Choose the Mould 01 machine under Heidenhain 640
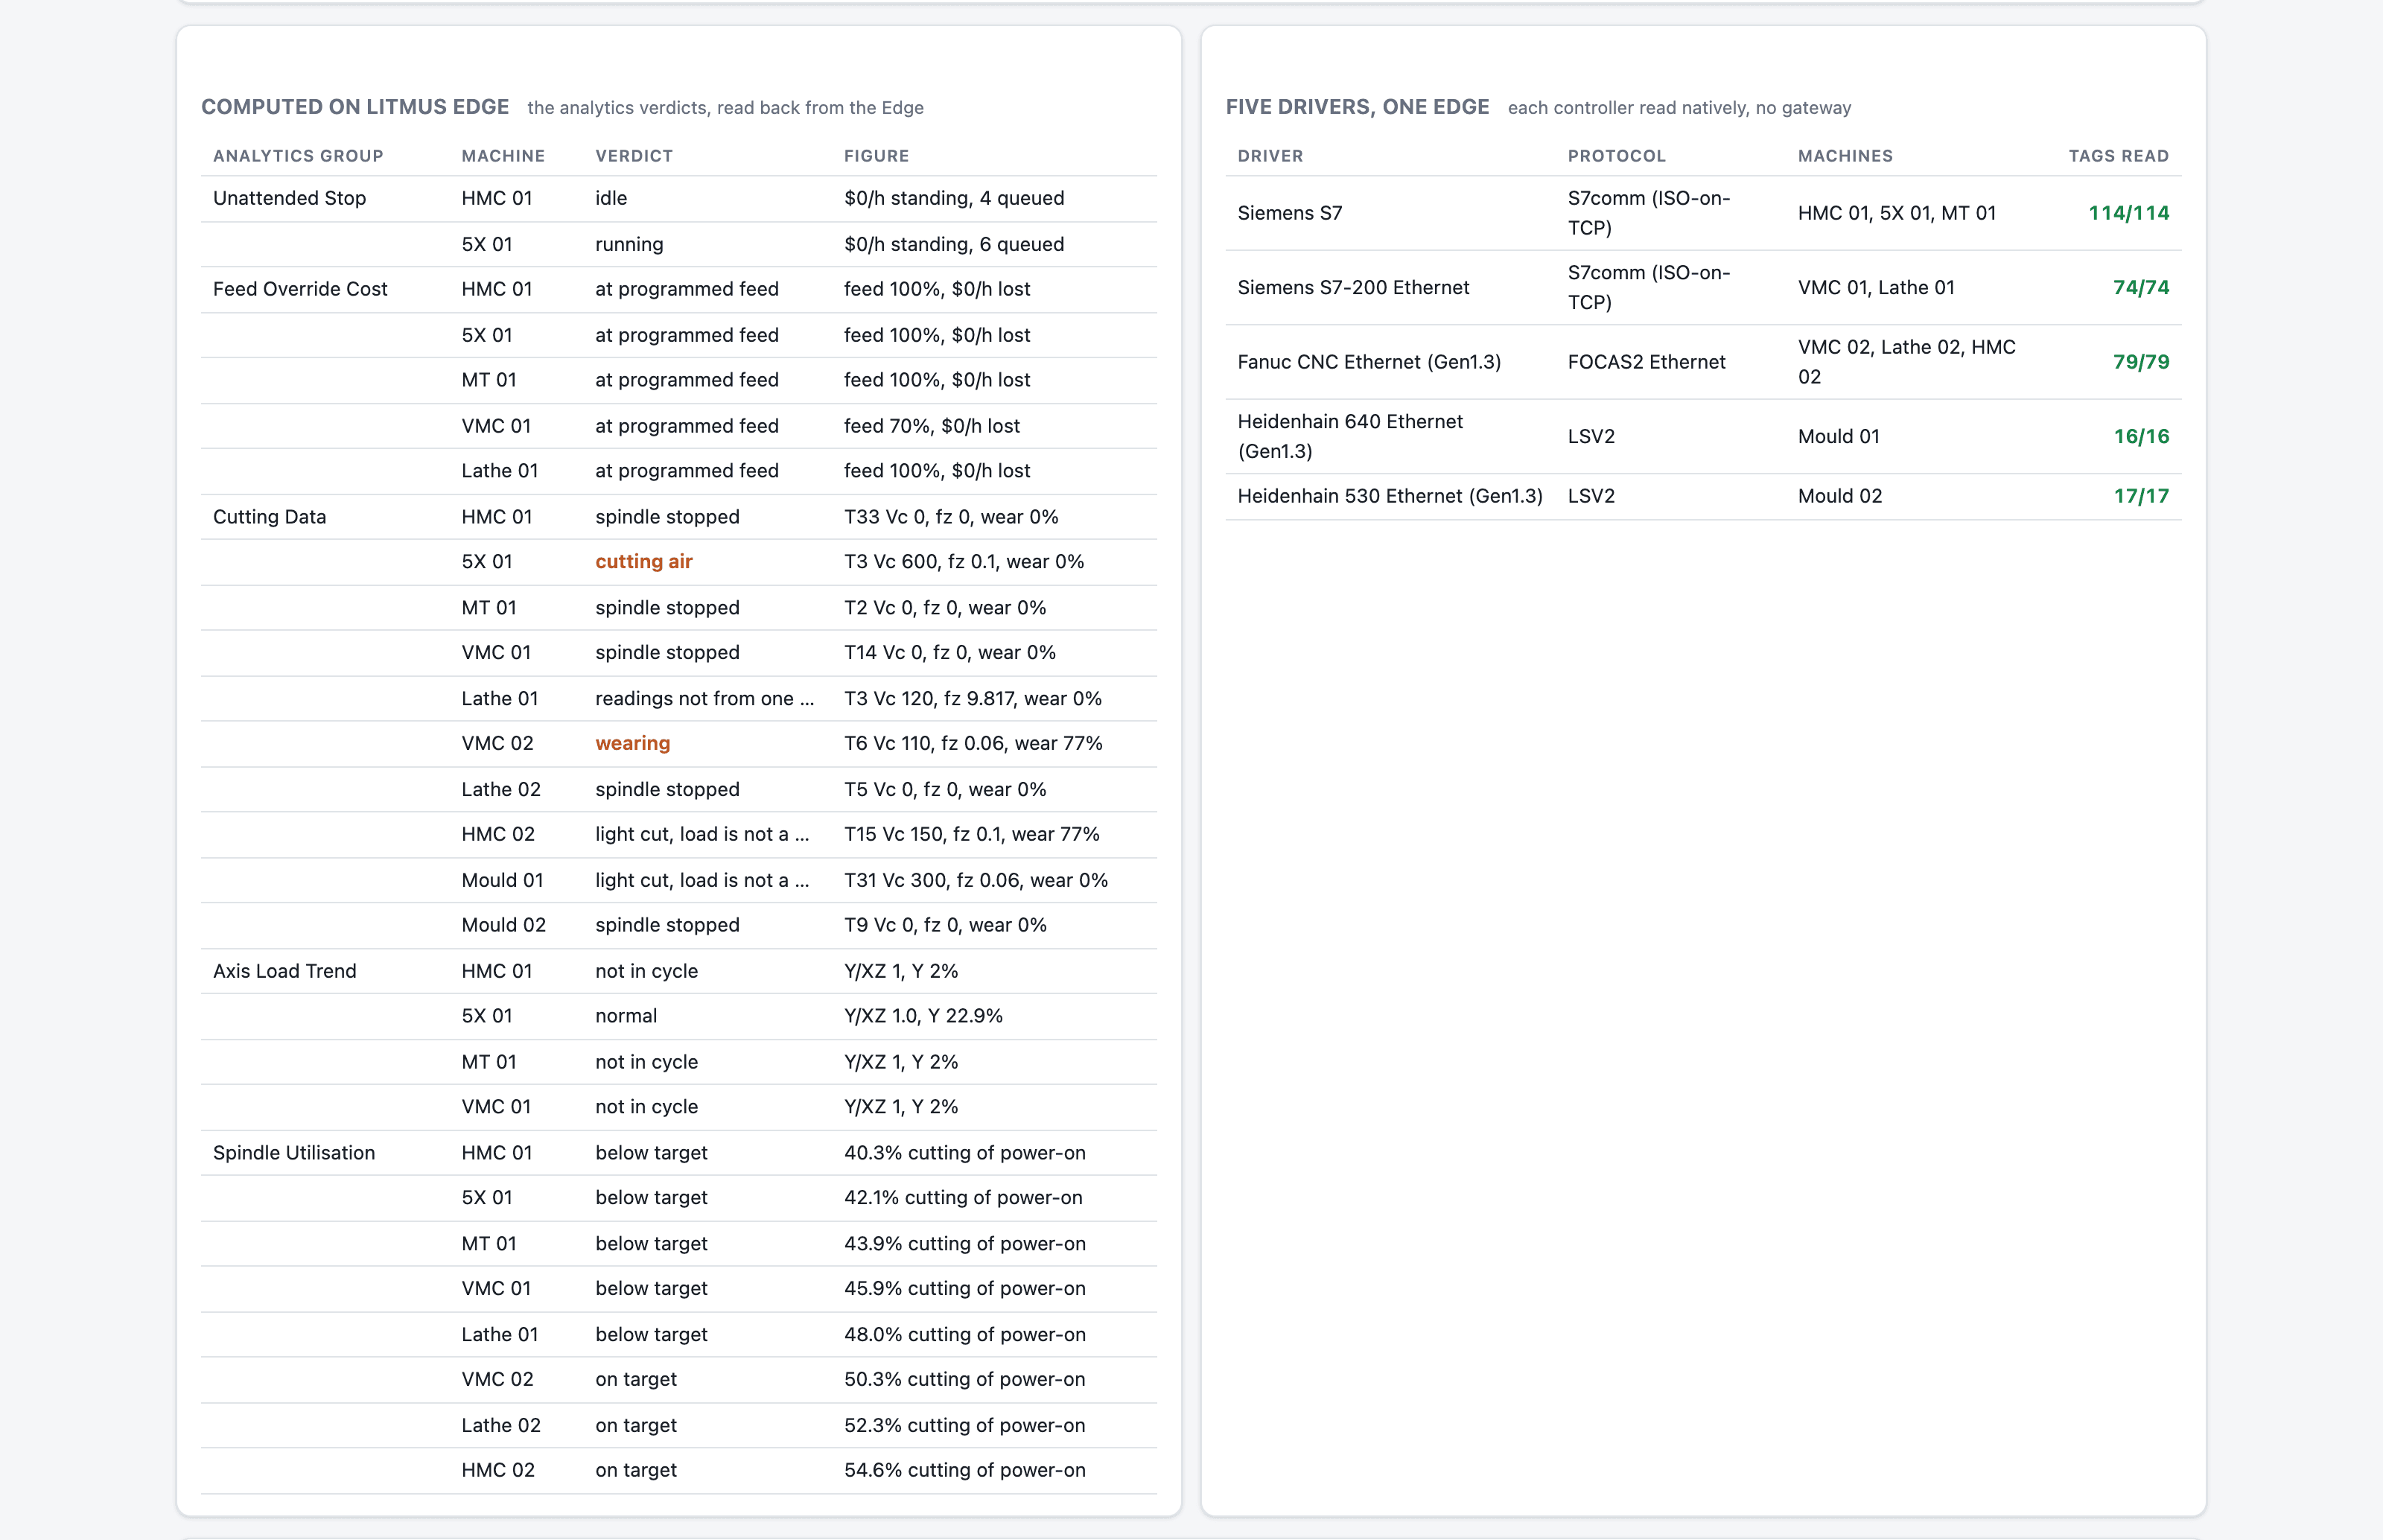Viewport: 2383px width, 1540px height. 1838,436
